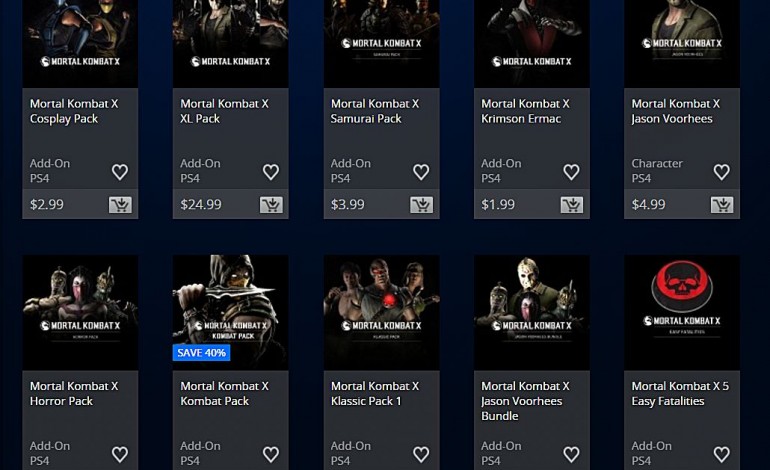
Task: Click the SAVE 40% badge on Kombat Pack
Action: click(201, 353)
